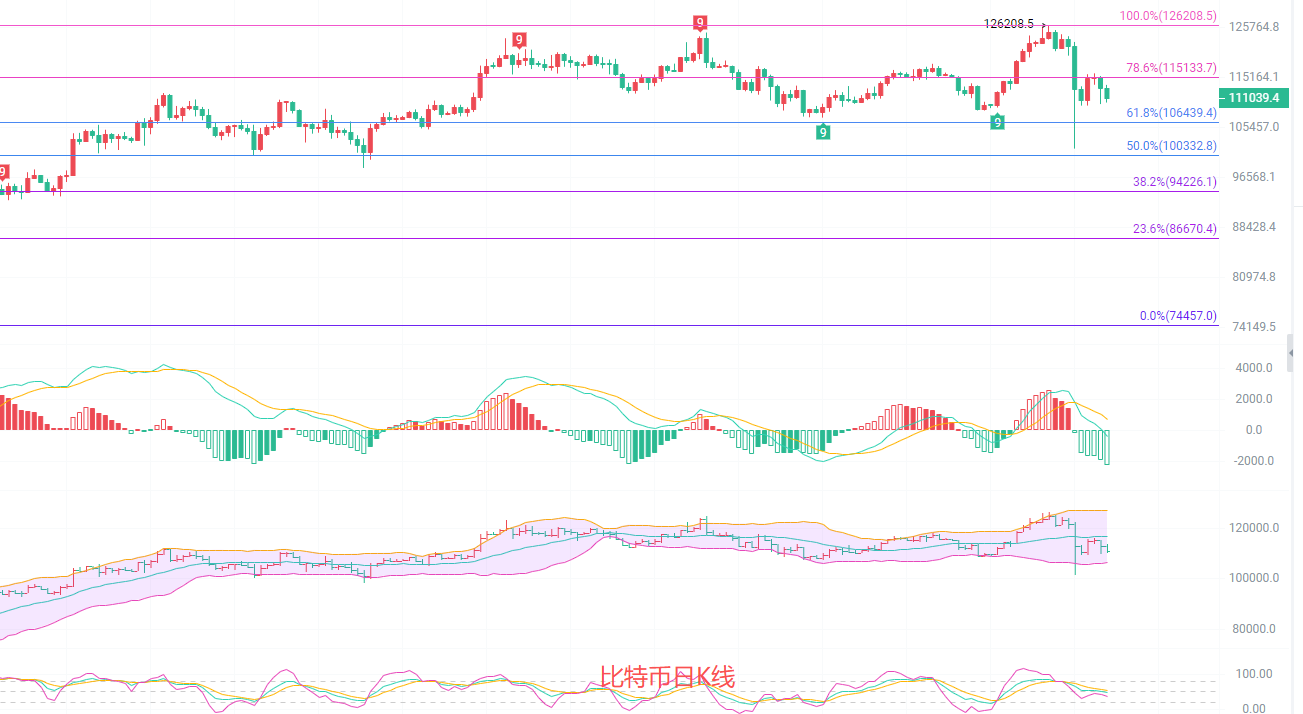Click Bollinger panel axis value 80000.0
The height and width of the screenshot is (714, 1303).
tap(1253, 629)
